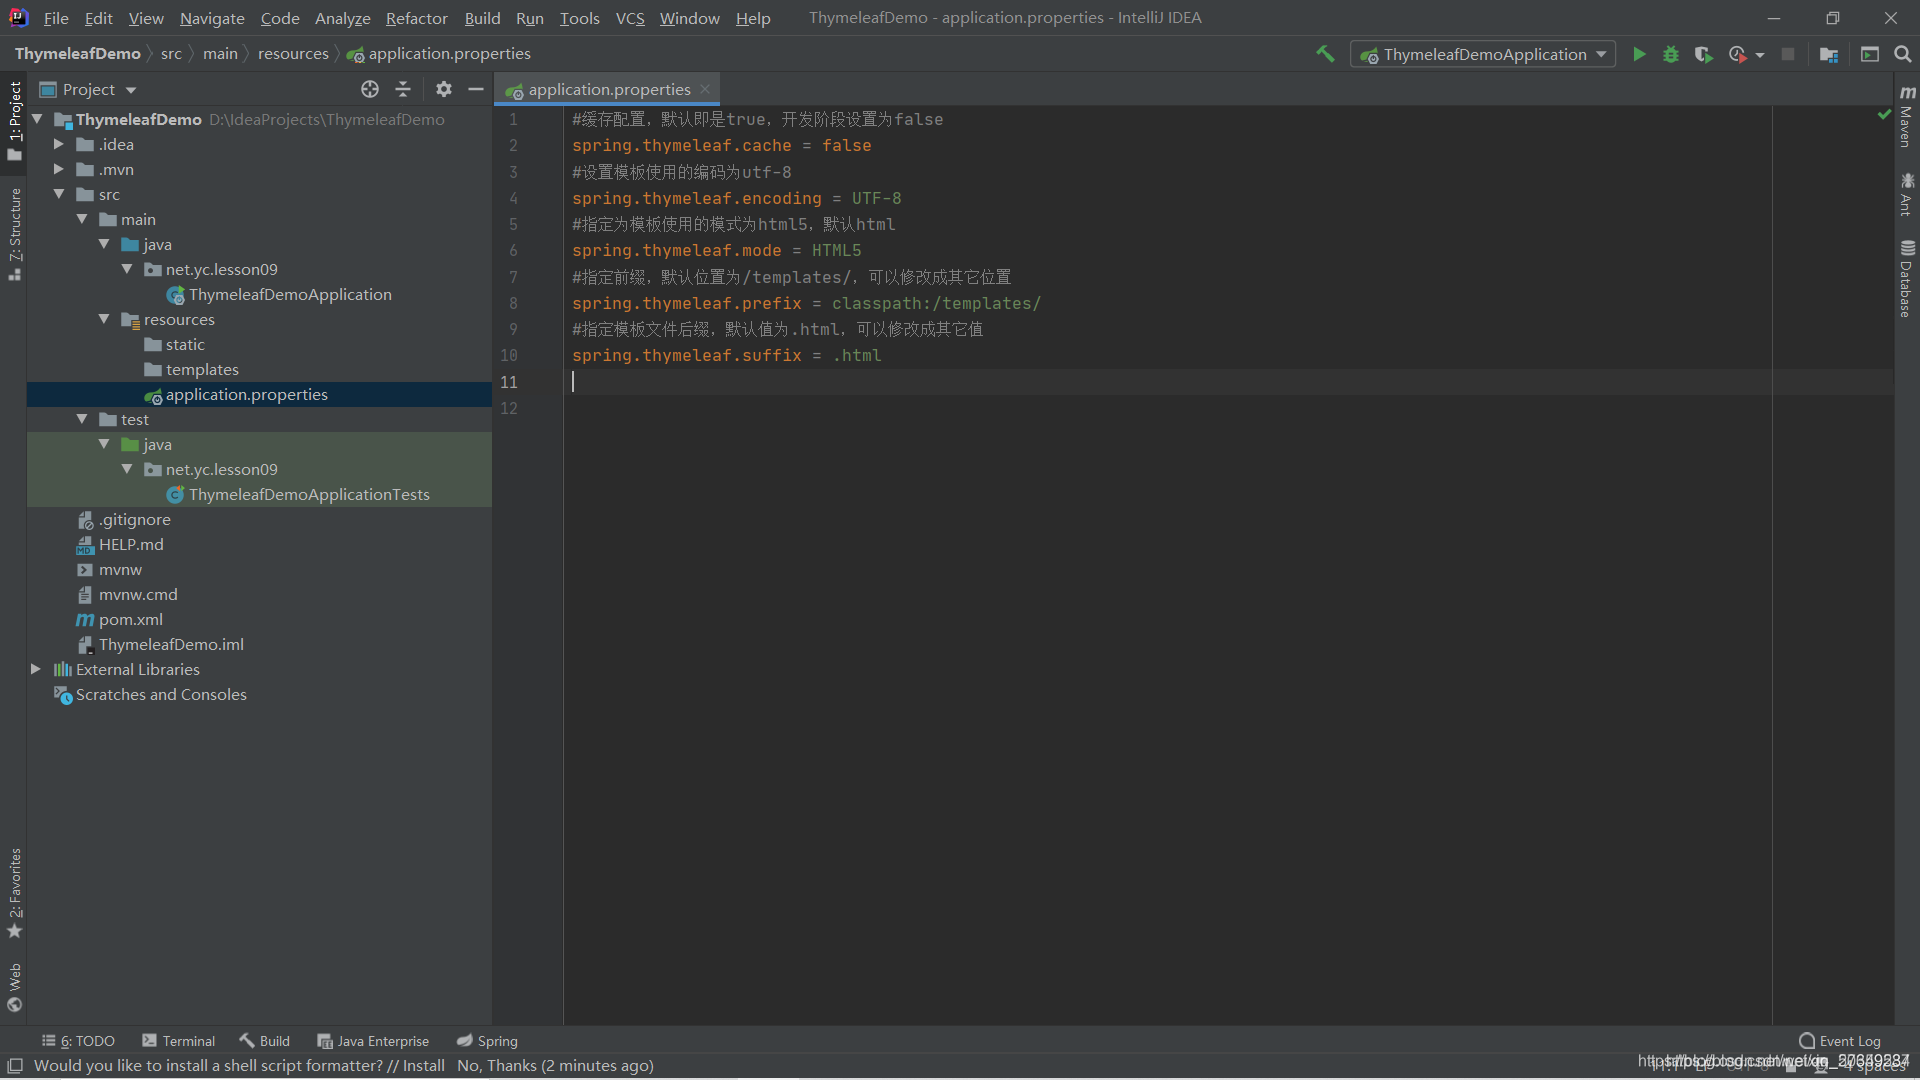The width and height of the screenshot is (1920, 1080).
Task: Open the Ant tool window
Action: click(1907, 194)
